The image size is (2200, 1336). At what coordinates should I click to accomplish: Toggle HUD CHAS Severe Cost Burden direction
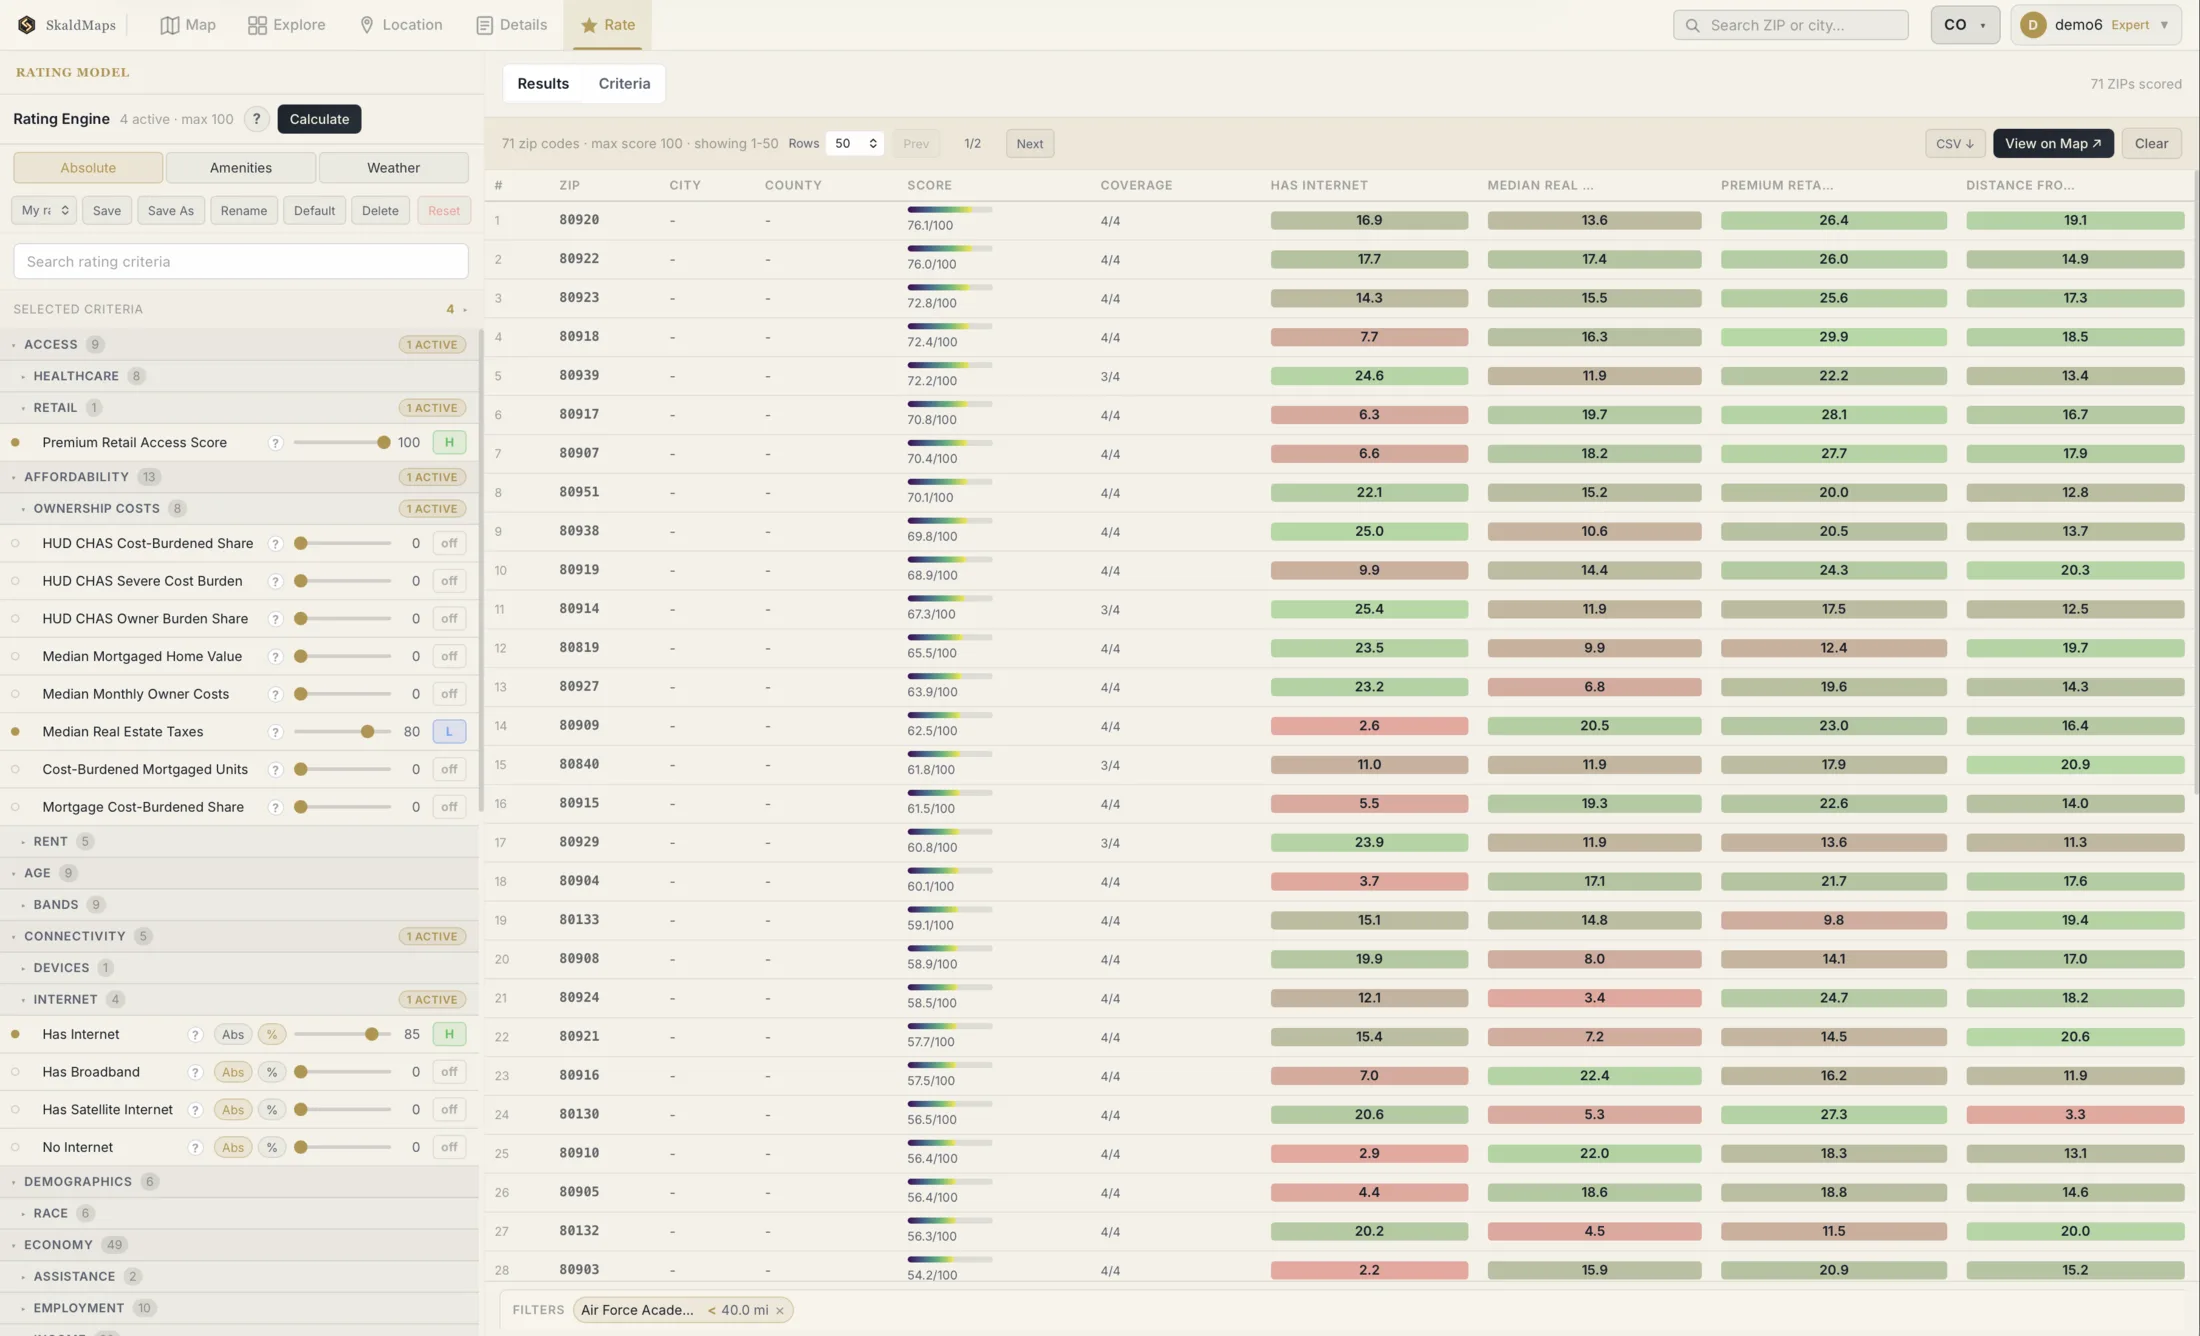point(449,581)
